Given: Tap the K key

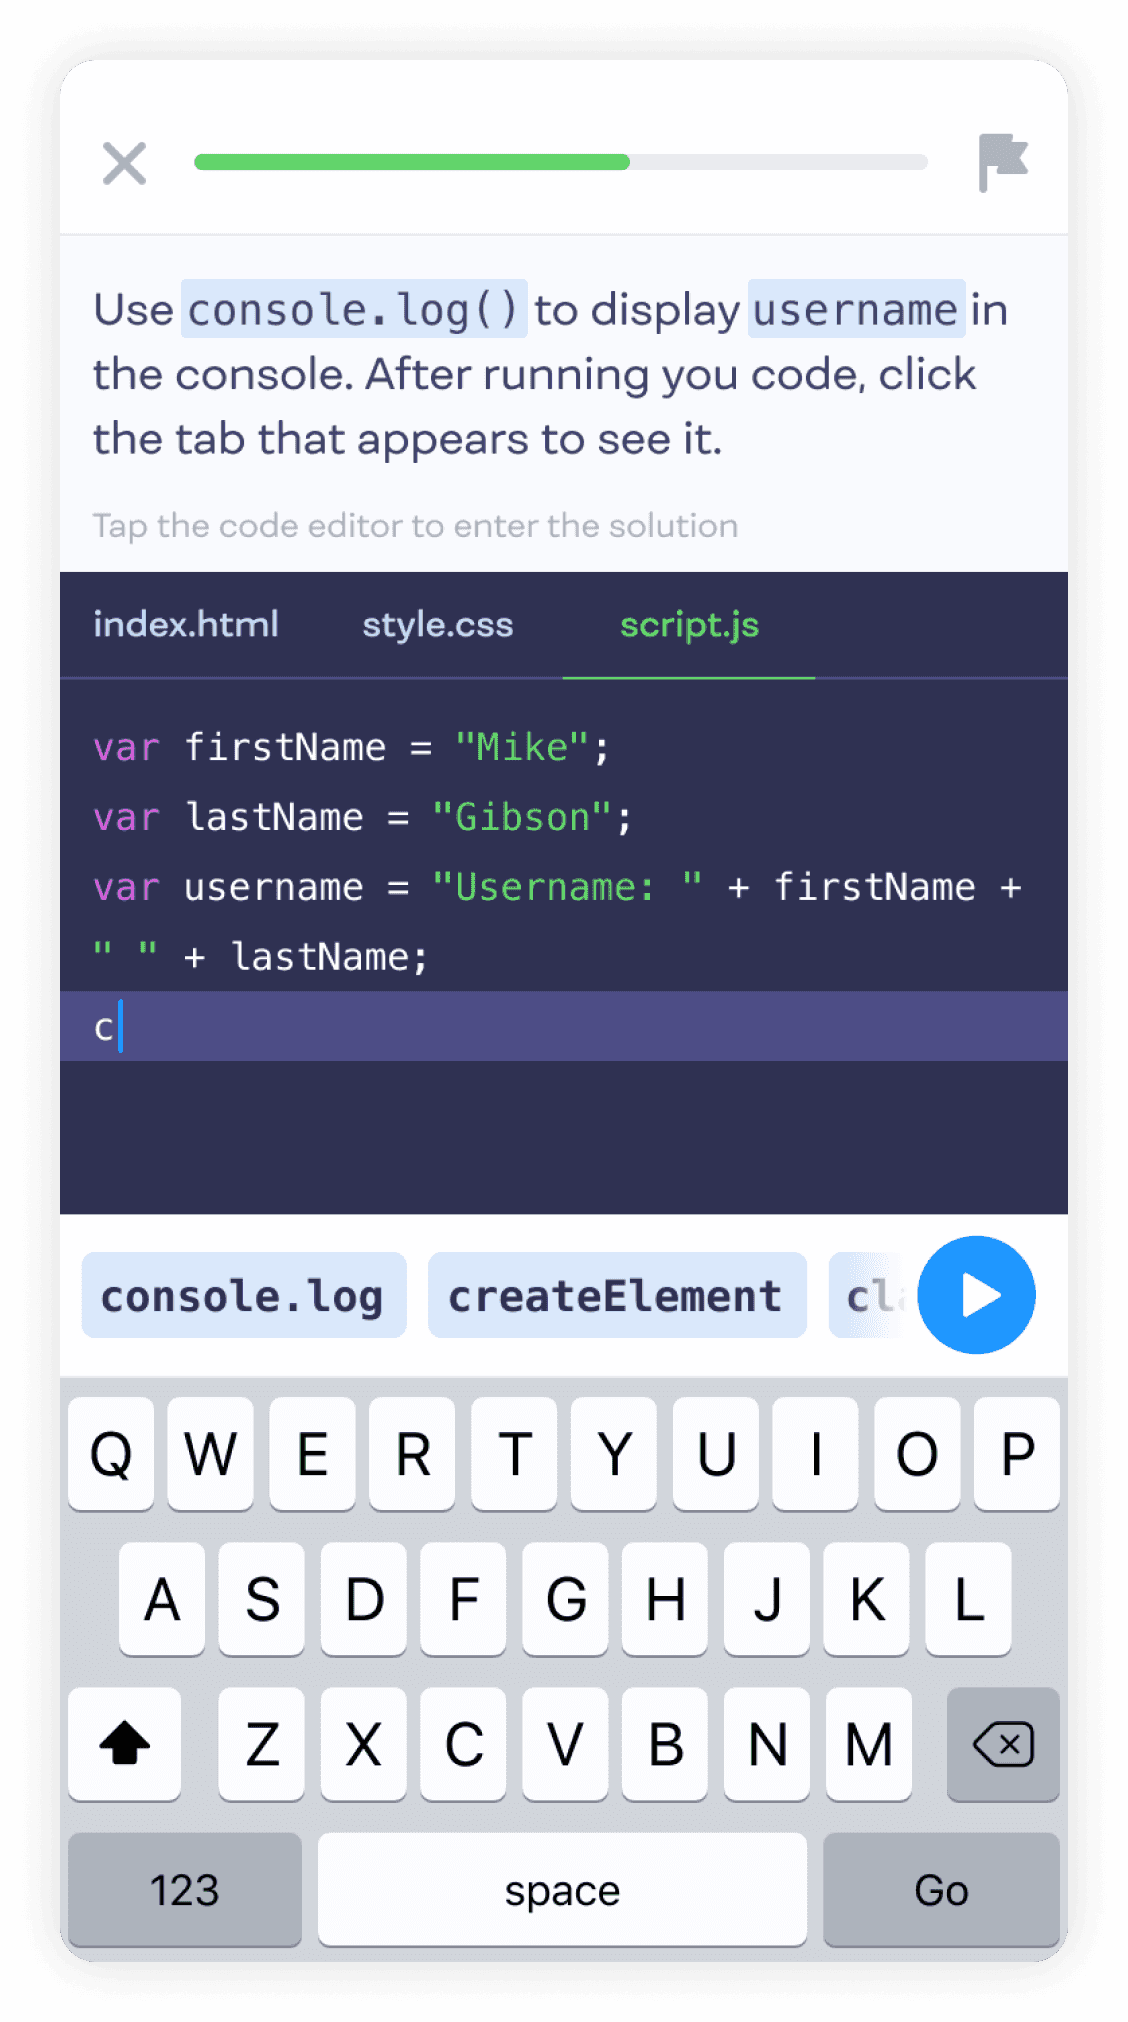Looking at the screenshot, I should click(x=867, y=1598).
